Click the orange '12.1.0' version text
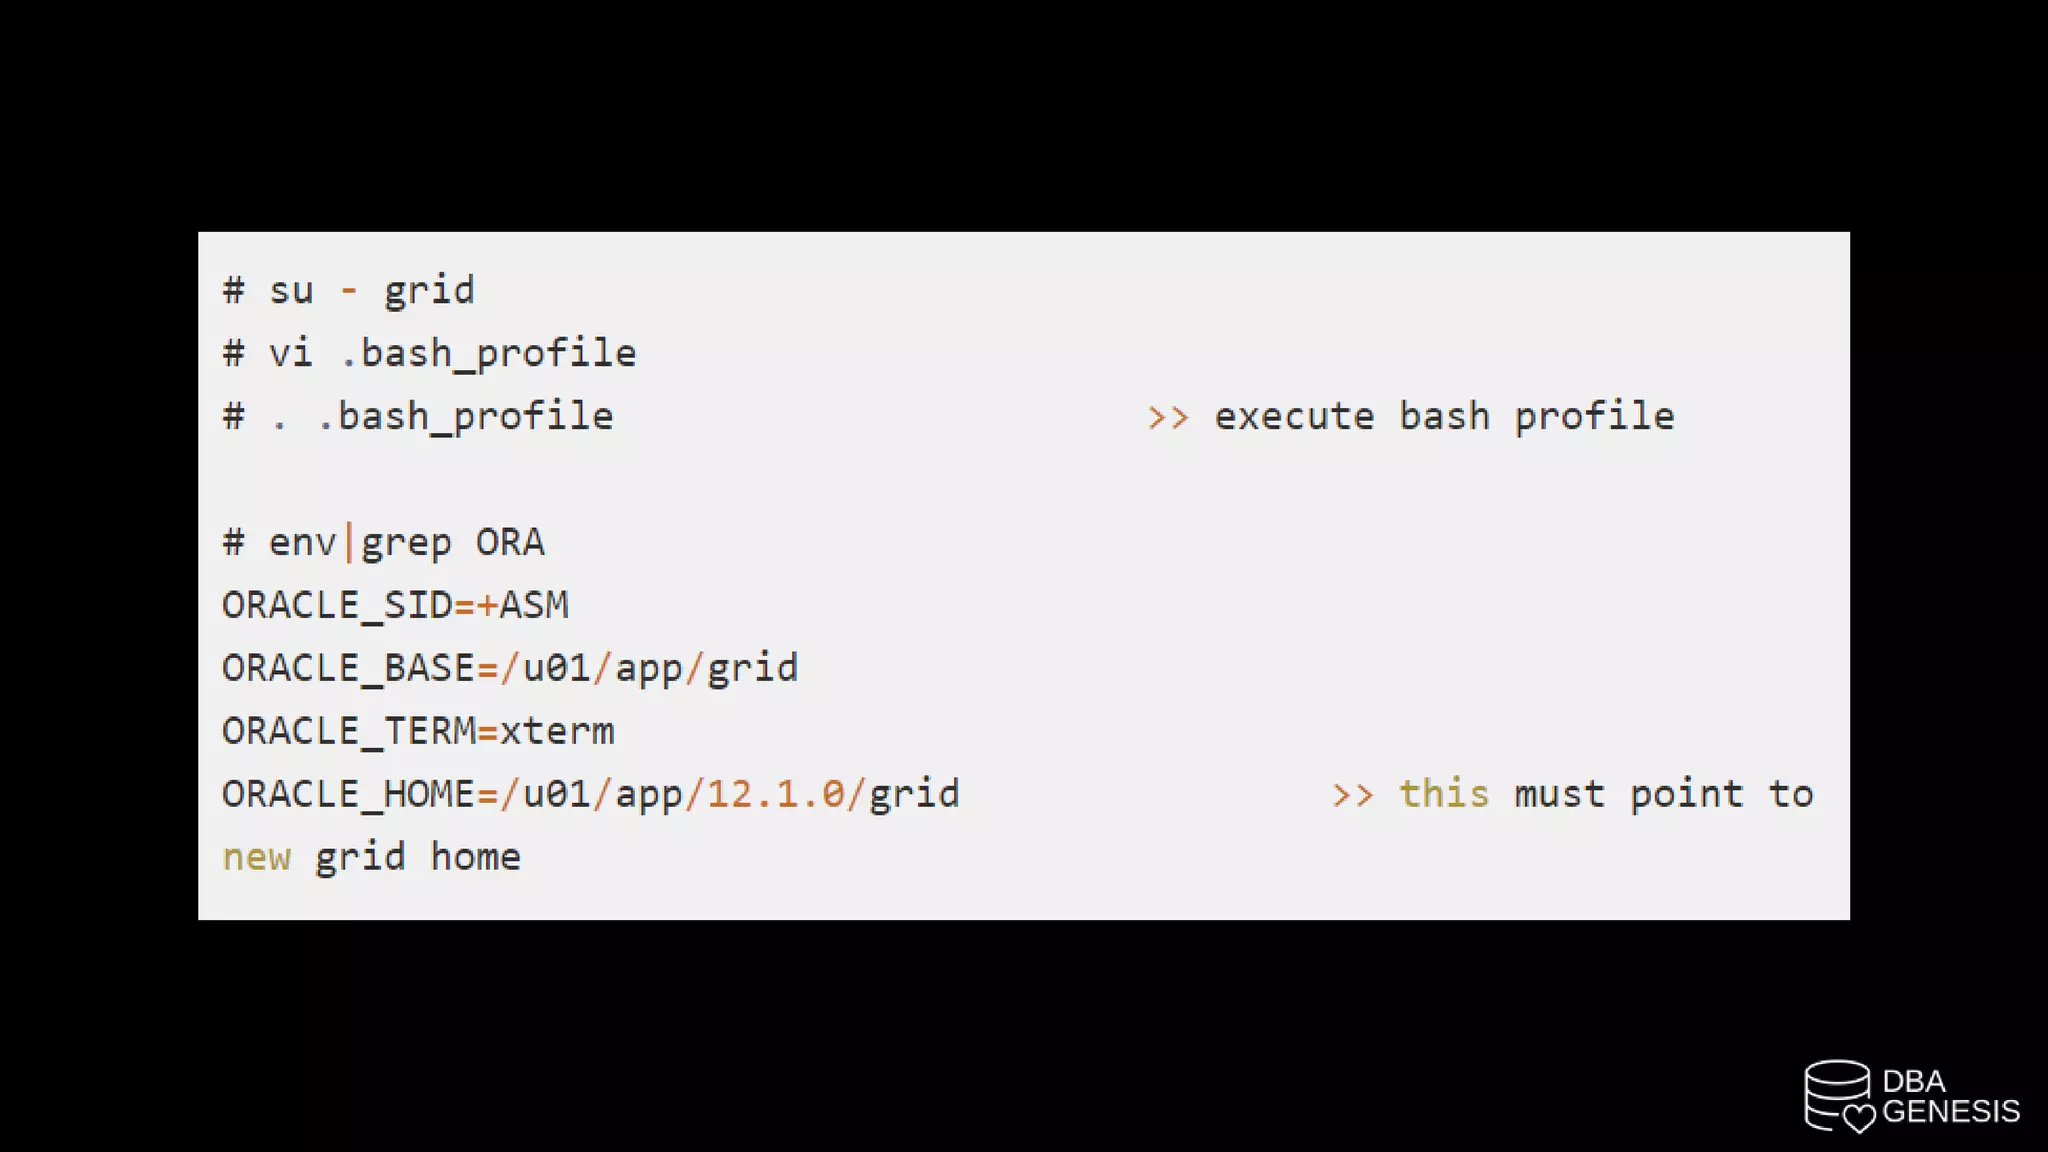The image size is (2048, 1152). pos(776,794)
